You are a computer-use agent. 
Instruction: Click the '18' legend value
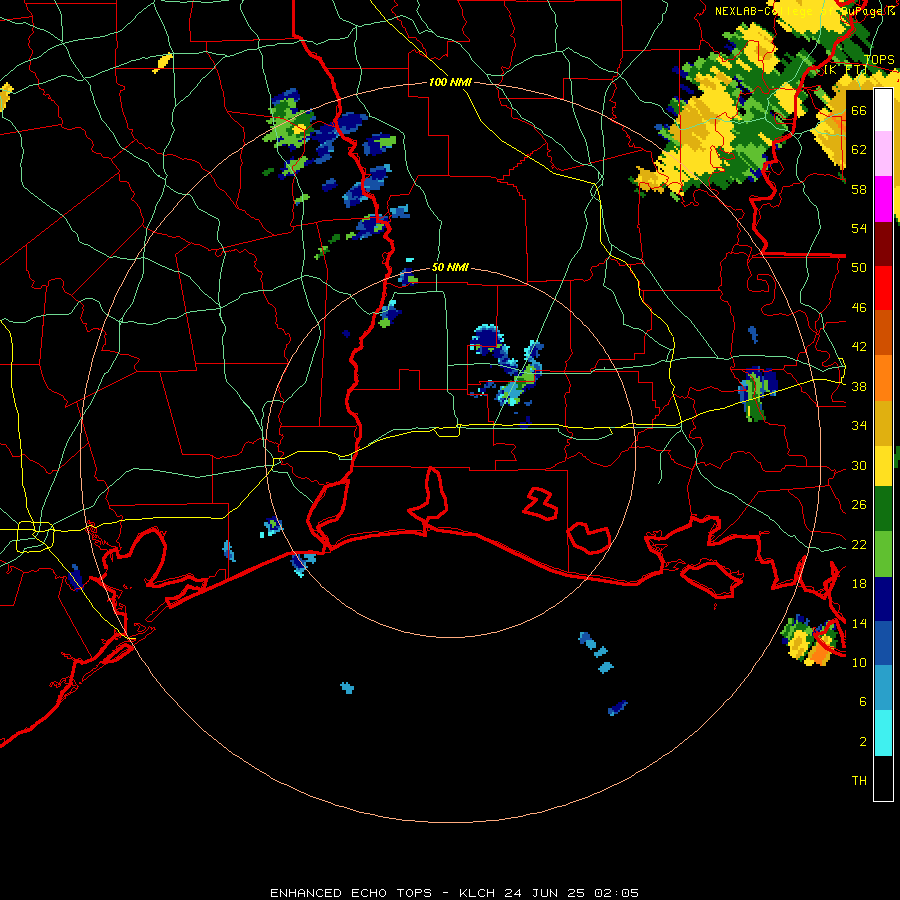pos(859,584)
